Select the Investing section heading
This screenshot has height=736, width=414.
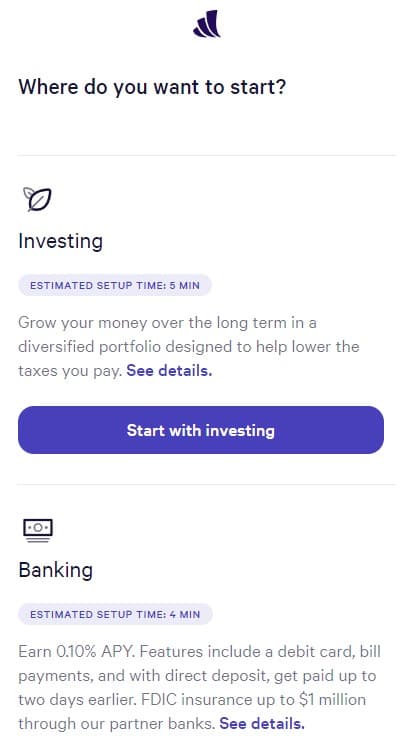click(x=61, y=241)
